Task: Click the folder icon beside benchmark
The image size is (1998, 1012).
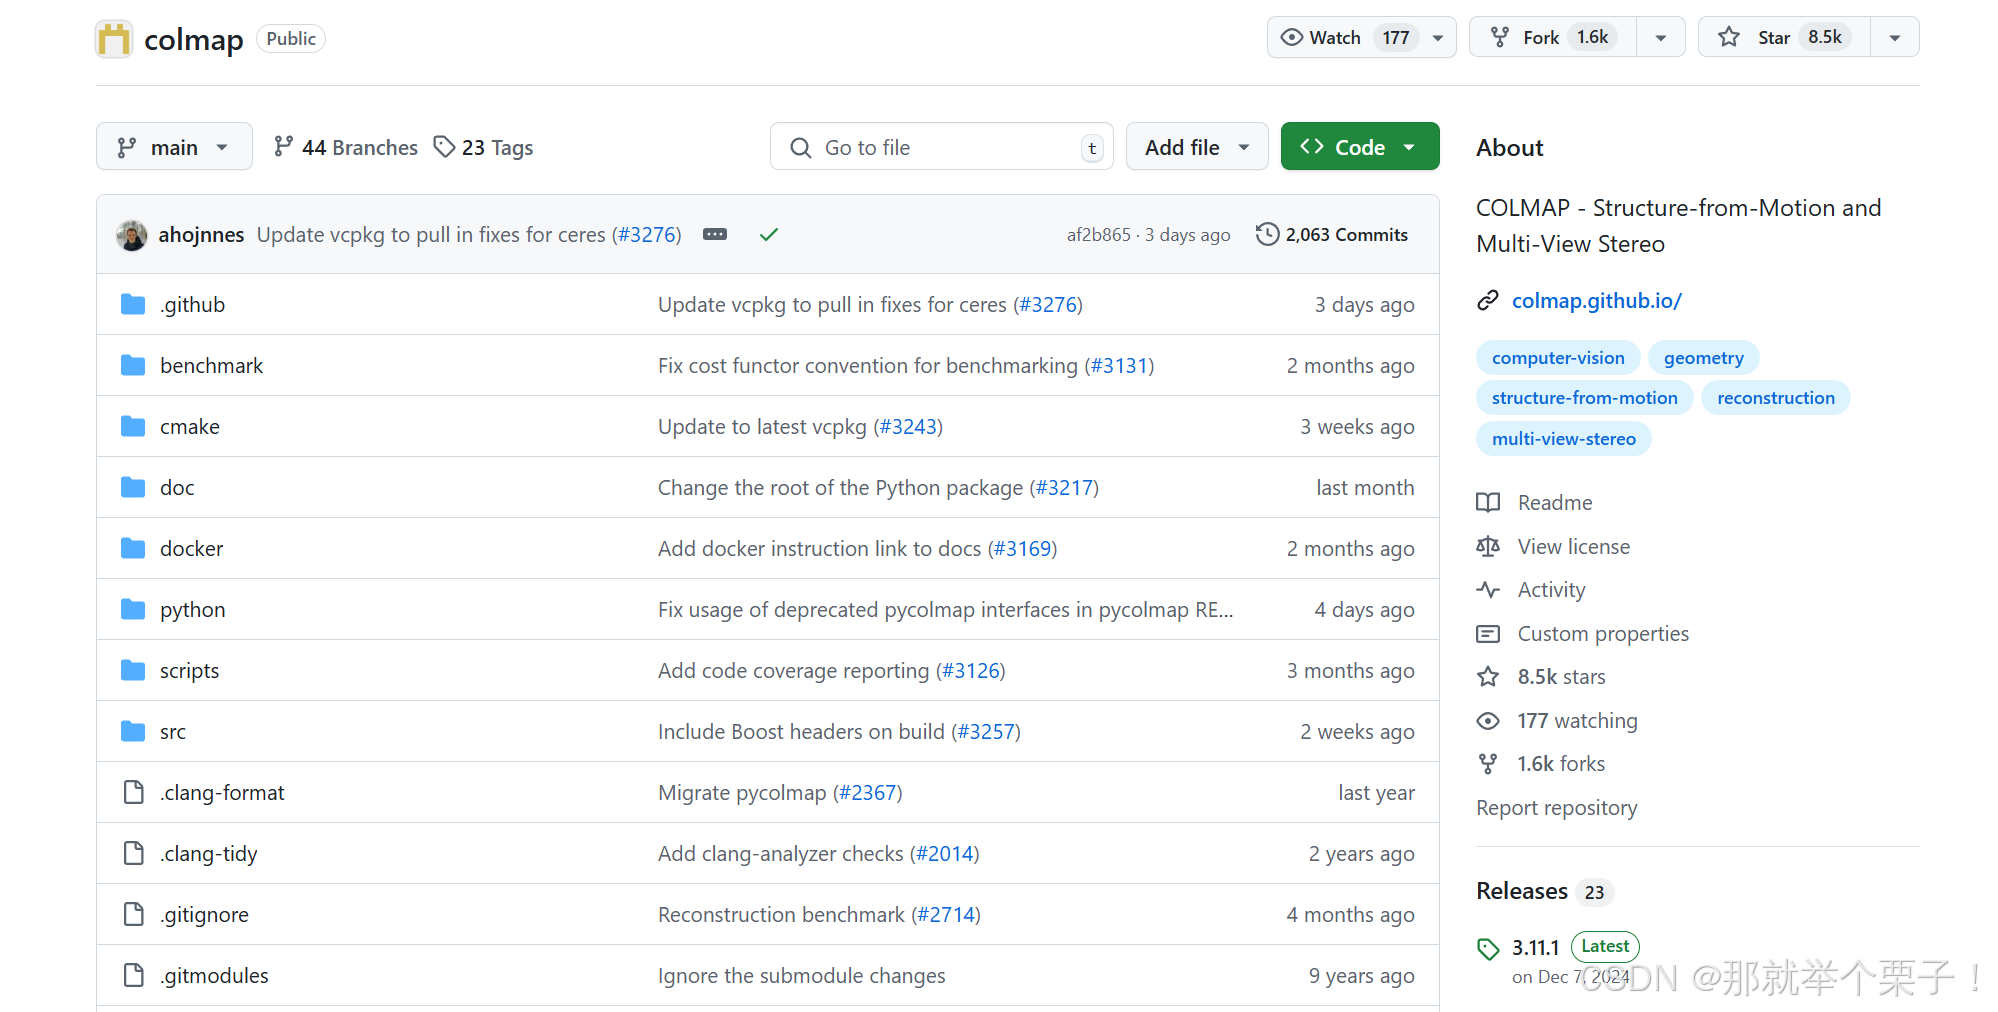Action: tap(133, 366)
